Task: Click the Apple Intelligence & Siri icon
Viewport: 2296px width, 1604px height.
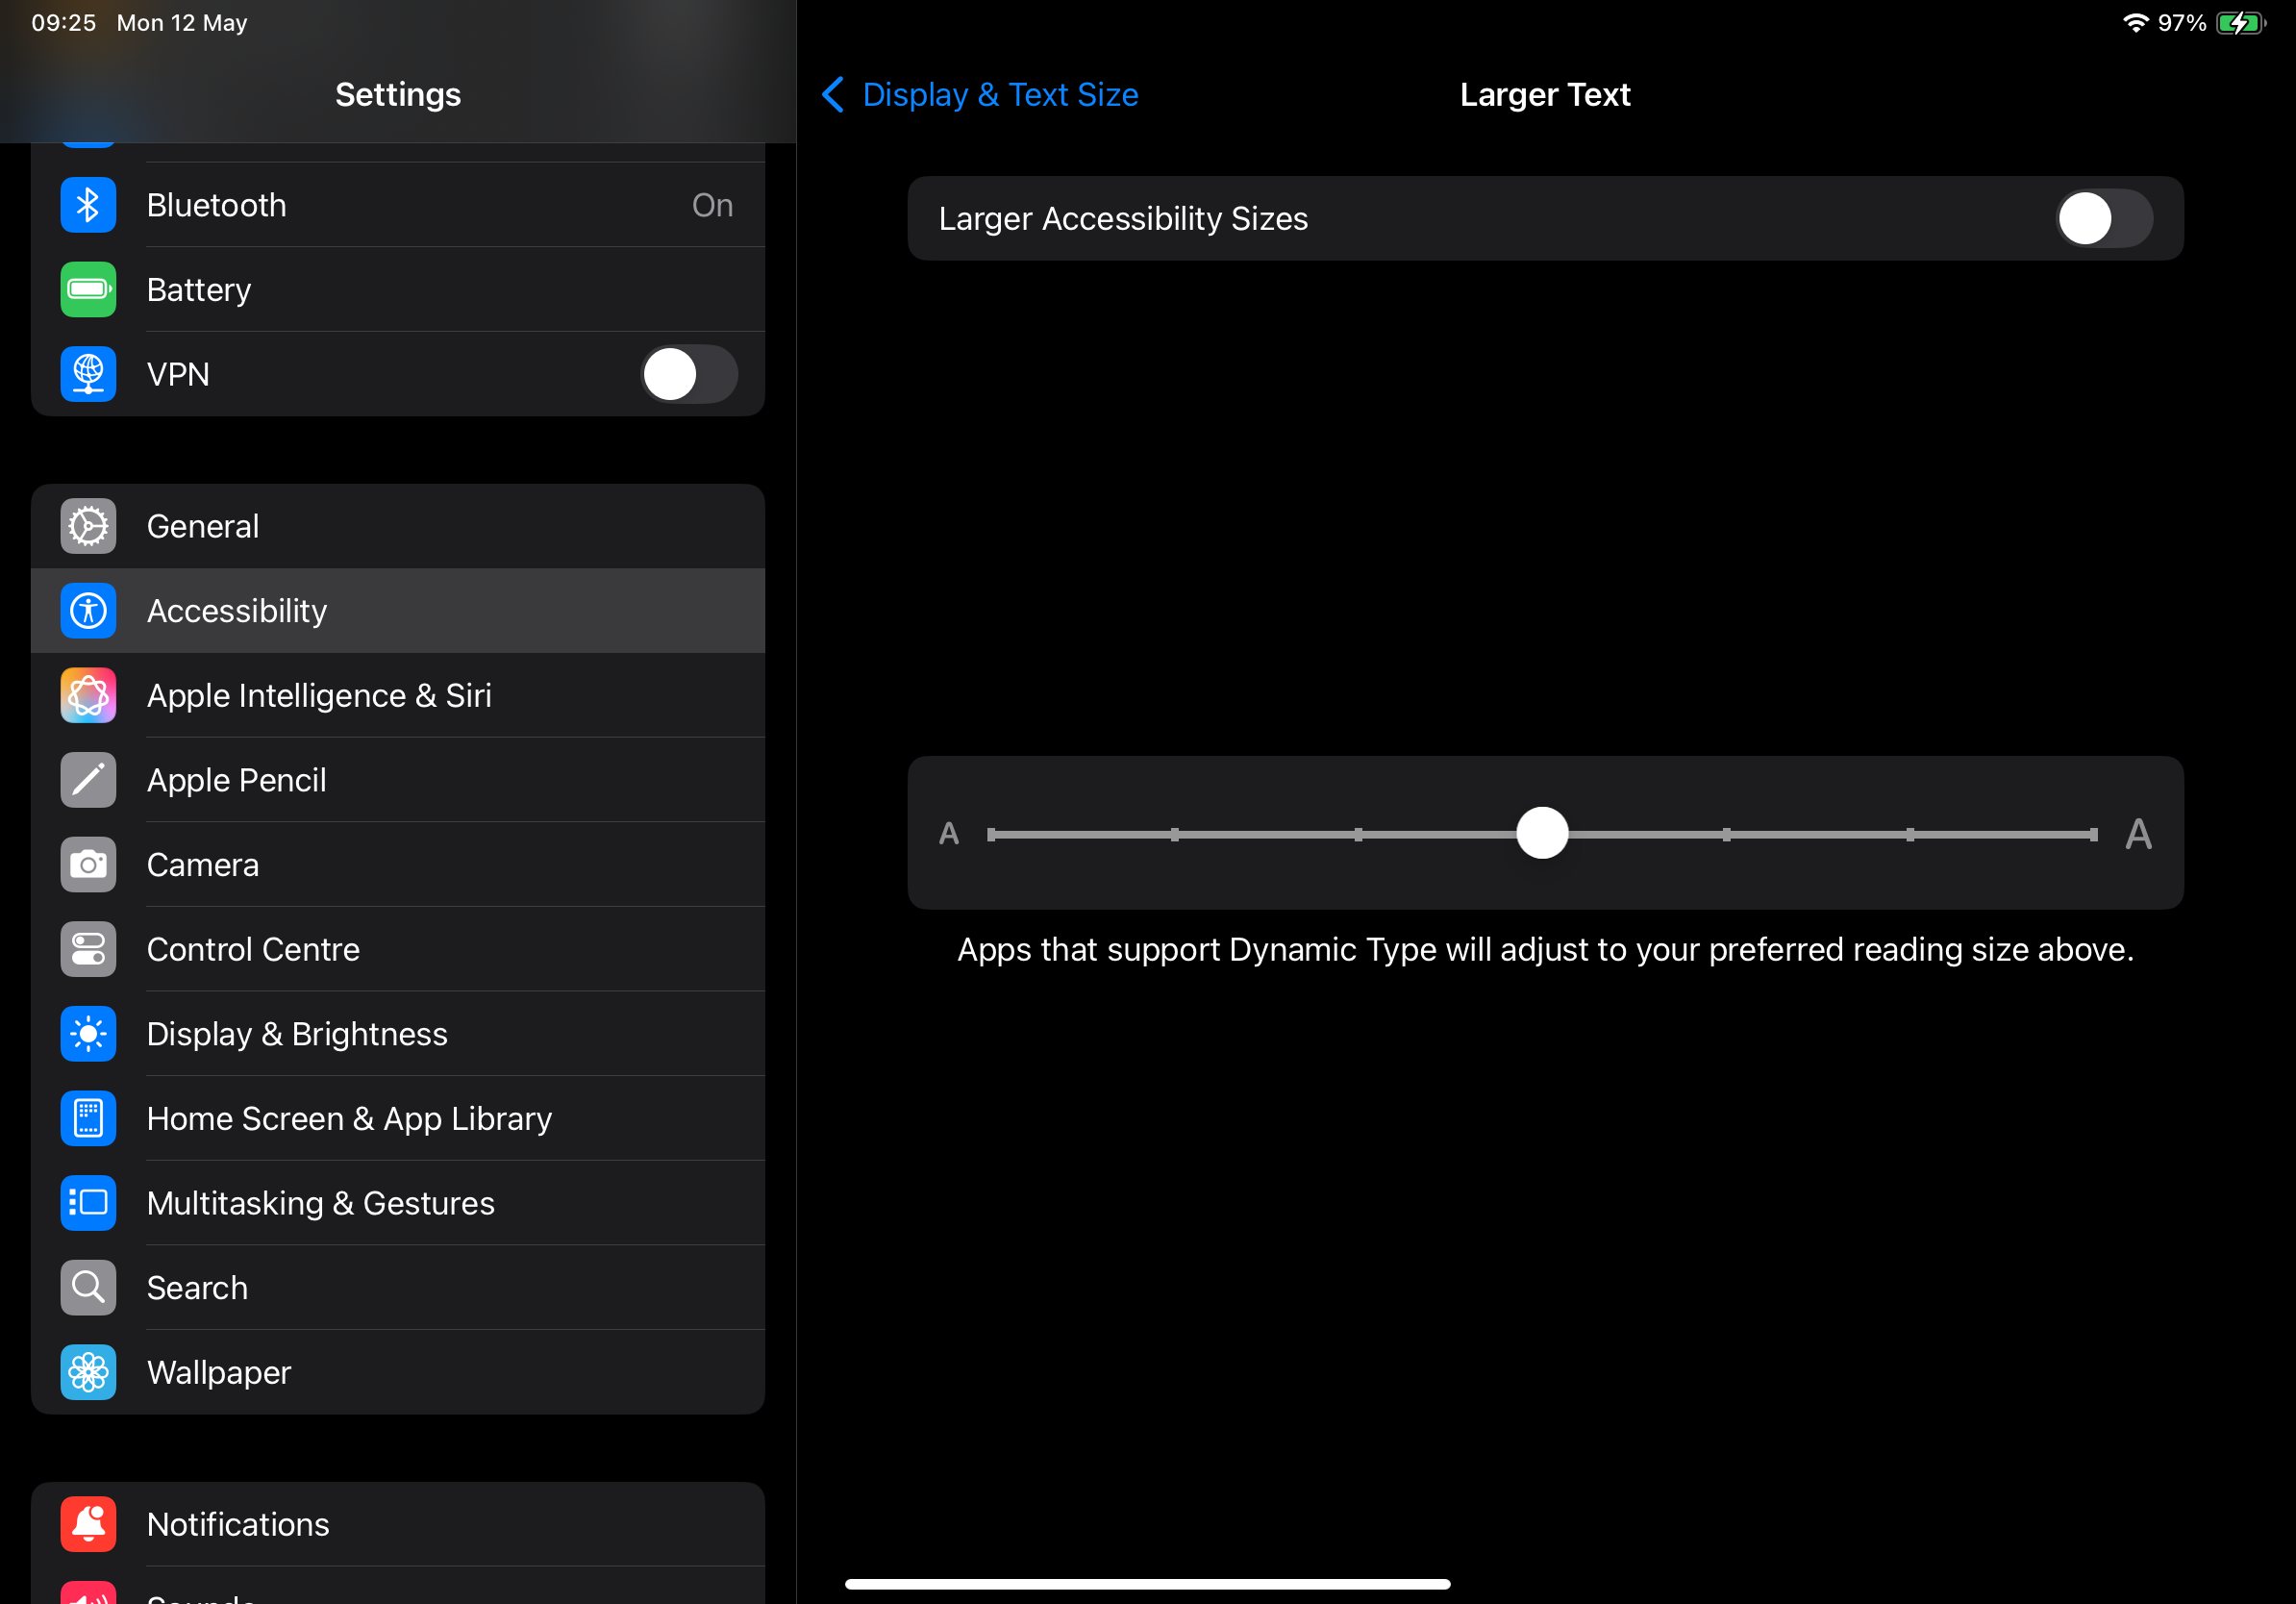Action: (87, 695)
